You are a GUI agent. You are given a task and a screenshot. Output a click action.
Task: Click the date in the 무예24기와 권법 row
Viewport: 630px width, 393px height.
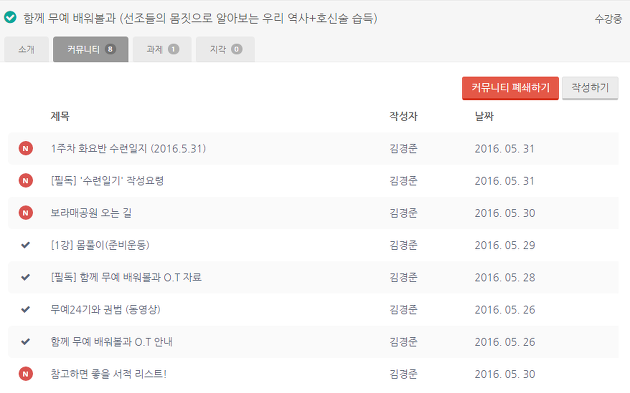coord(505,310)
